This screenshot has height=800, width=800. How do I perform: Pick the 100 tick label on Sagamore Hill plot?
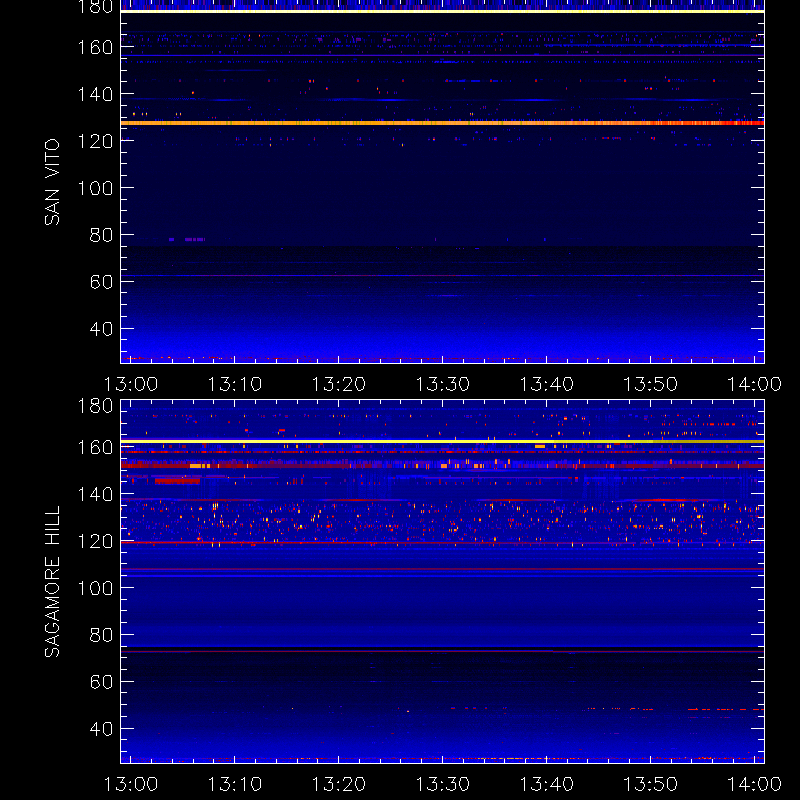coord(95,588)
